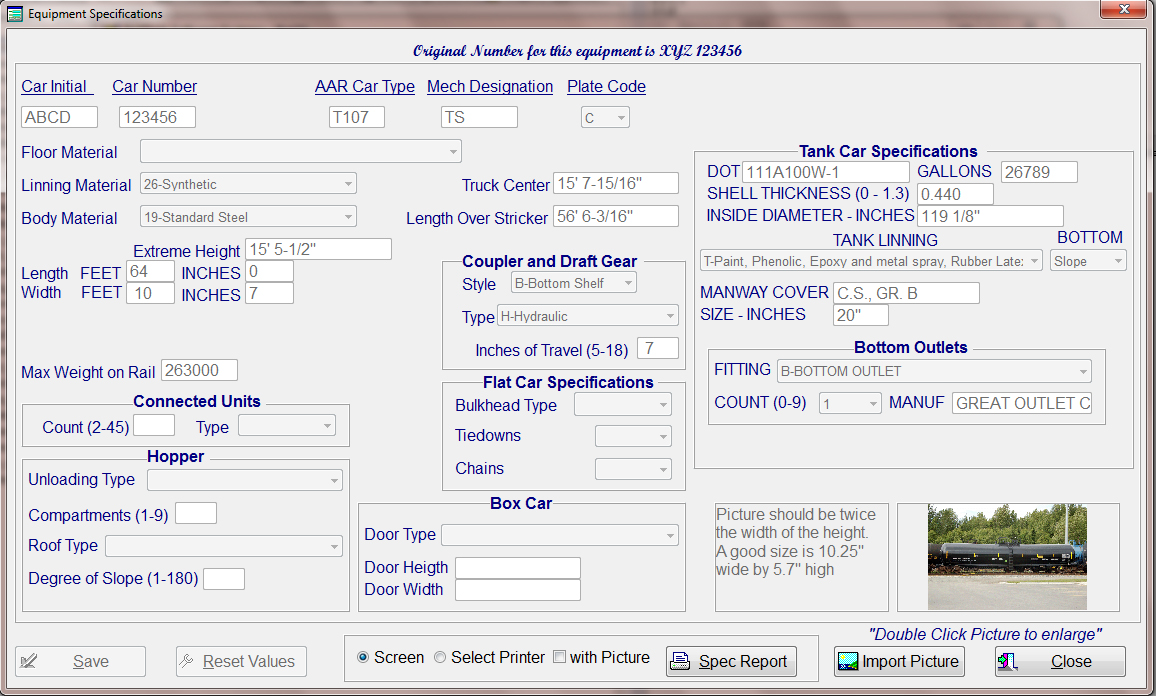Viewport: 1156px width, 696px height.
Task: Open the Floor Material dropdown
Action: pos(301,151)
